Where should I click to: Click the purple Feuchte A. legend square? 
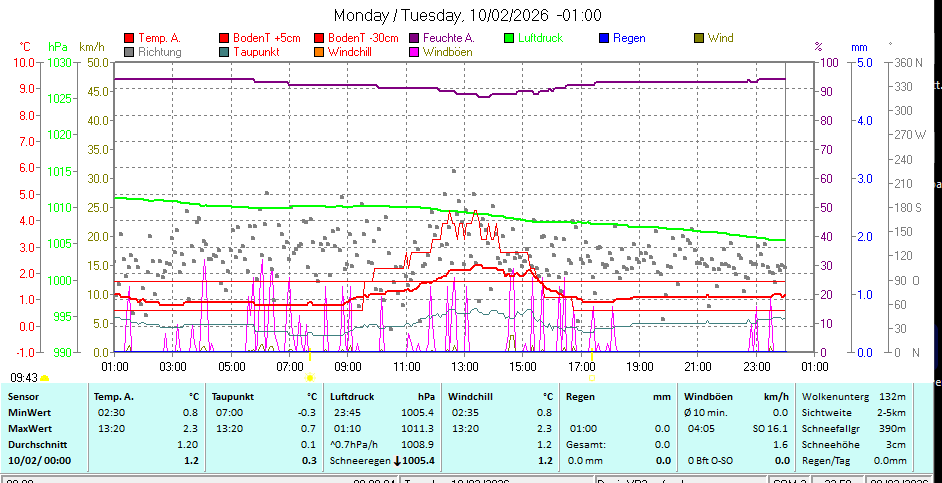(414, 38)
